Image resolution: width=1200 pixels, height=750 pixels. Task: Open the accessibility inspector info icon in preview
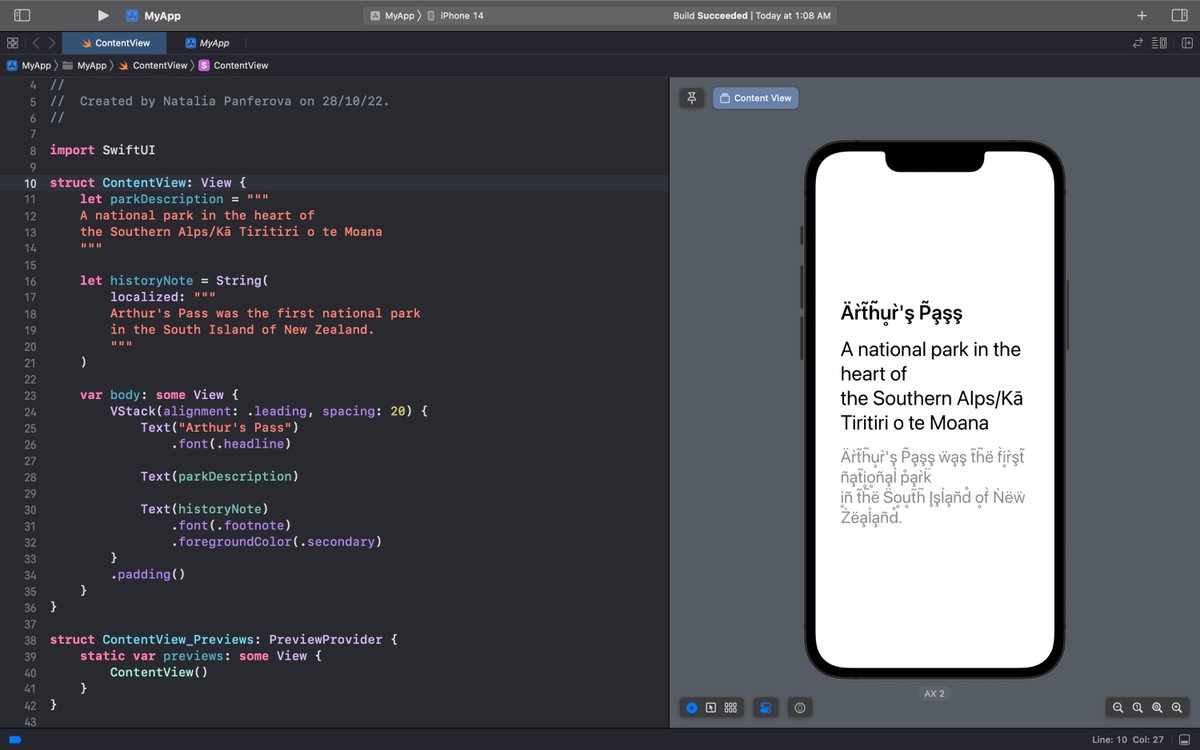click(x=800, y=707)
